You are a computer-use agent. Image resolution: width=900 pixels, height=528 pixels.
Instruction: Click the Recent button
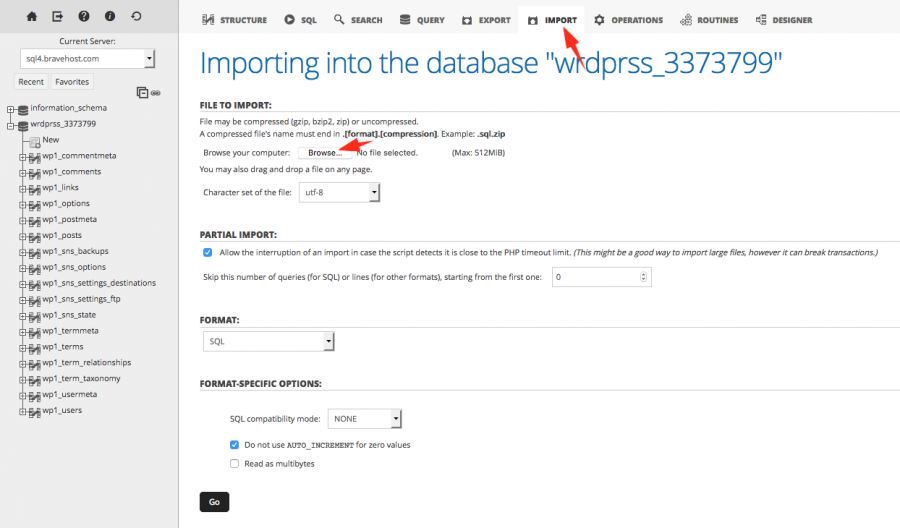(x=31, y=81)
